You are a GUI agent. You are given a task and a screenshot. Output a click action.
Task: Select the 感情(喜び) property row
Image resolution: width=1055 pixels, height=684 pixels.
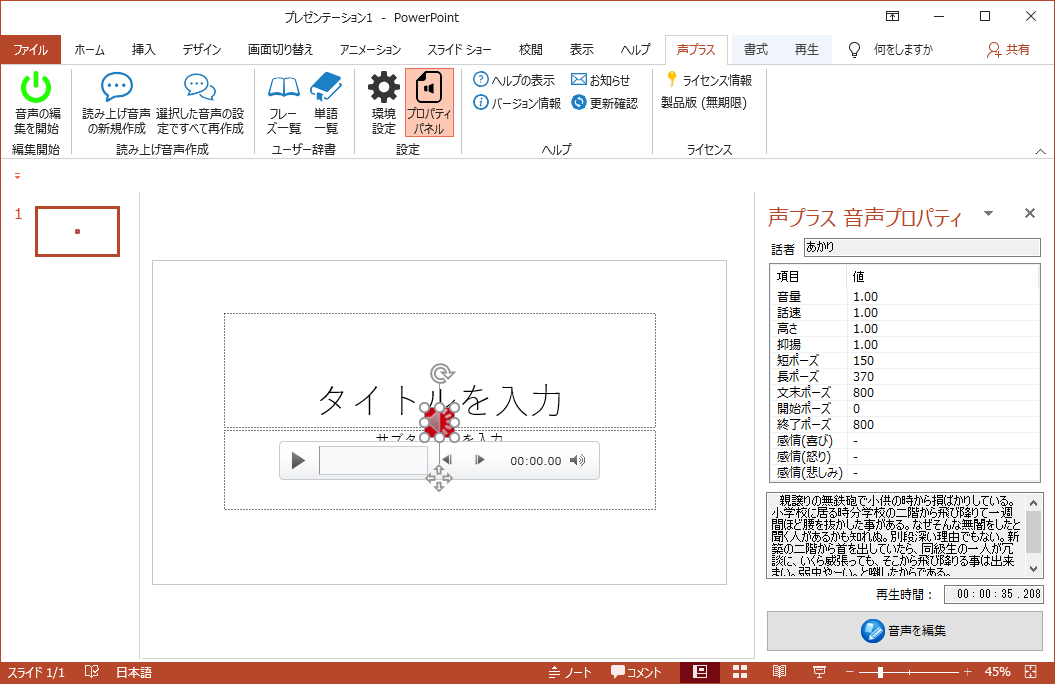click(x=906, y=441)
